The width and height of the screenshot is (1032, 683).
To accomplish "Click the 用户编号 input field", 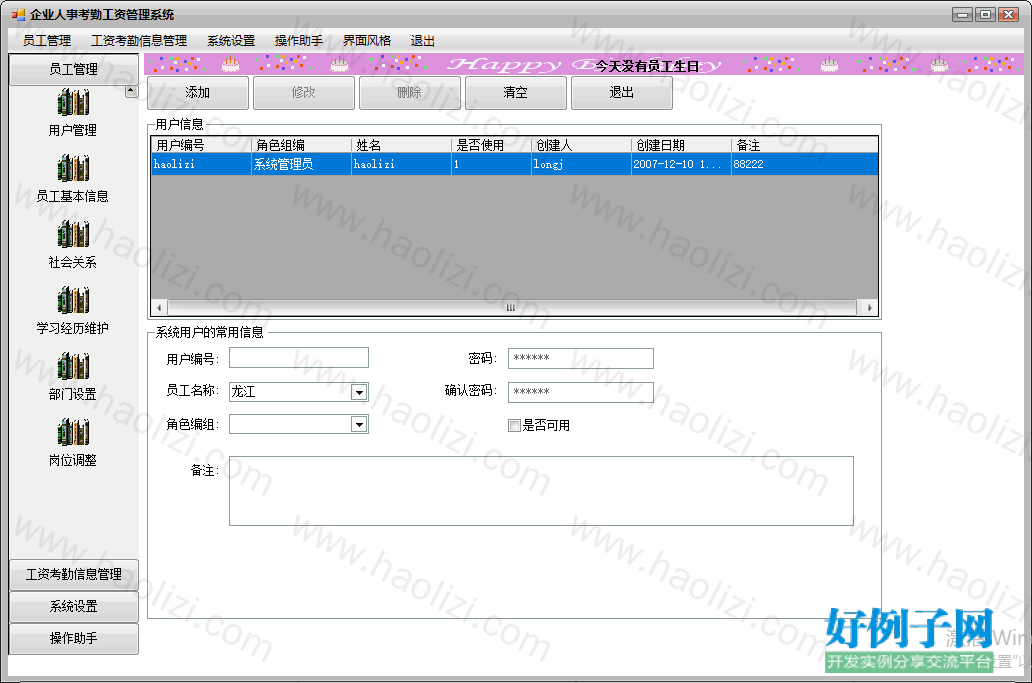I will [299, 358].
